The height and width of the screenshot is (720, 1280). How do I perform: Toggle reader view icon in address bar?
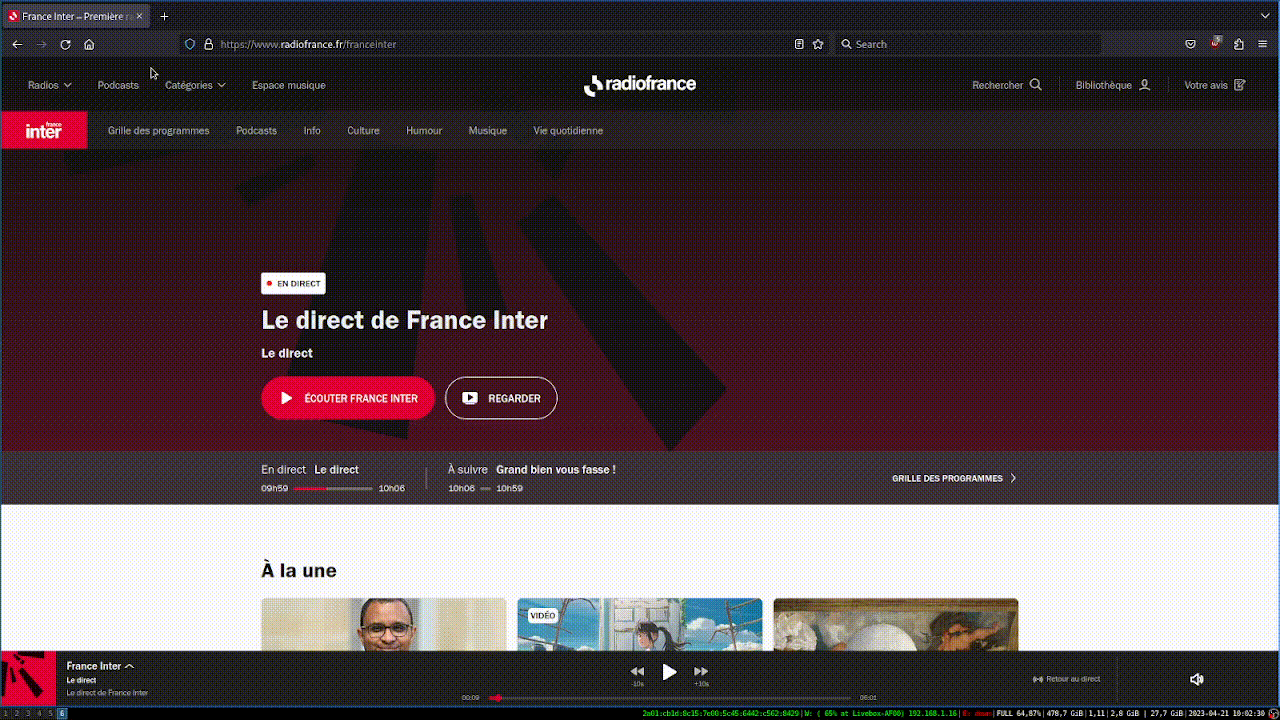(x=799, y=44)
